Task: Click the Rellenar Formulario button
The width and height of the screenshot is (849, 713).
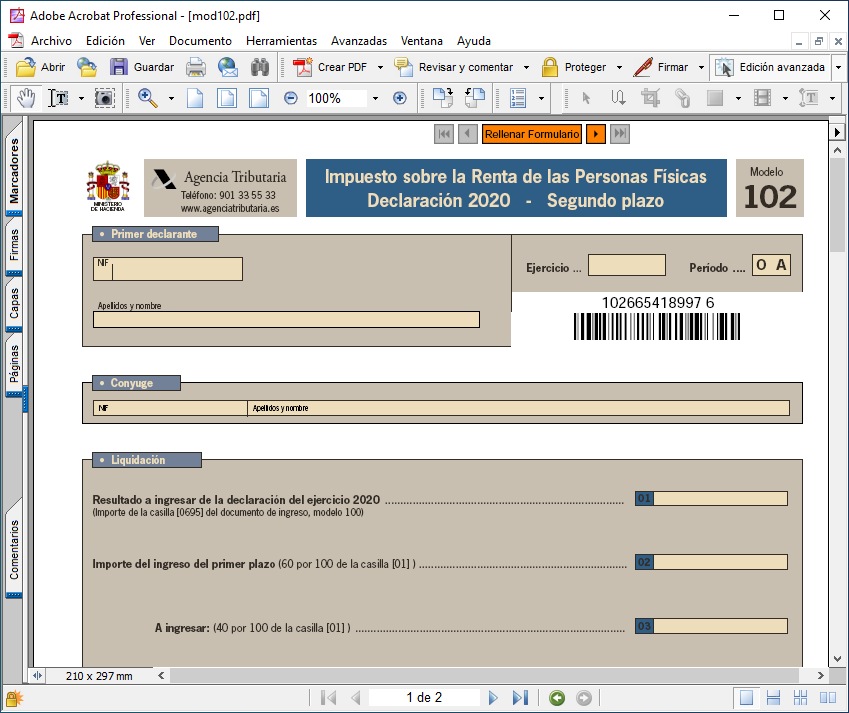Action: coord(532,134)
